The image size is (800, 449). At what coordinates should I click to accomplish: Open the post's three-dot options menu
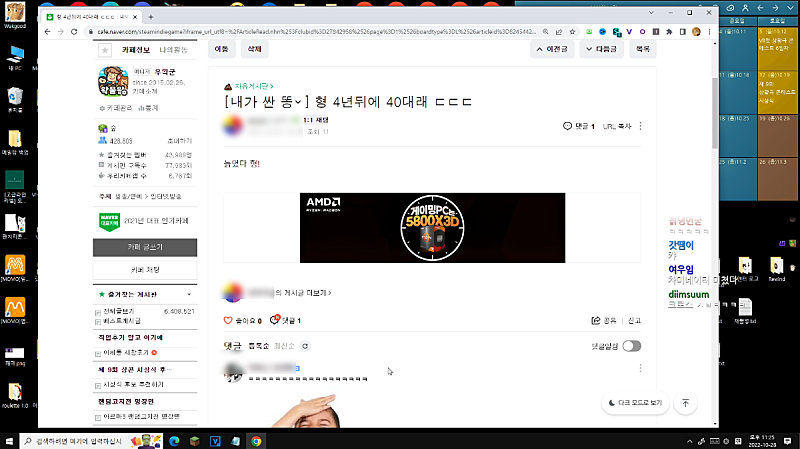(640, 126)
